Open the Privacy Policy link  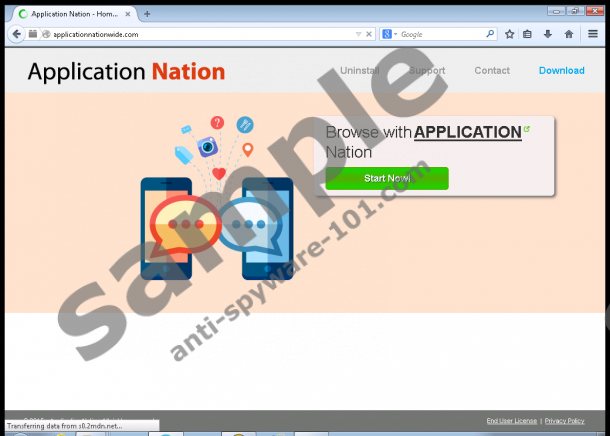565,421
